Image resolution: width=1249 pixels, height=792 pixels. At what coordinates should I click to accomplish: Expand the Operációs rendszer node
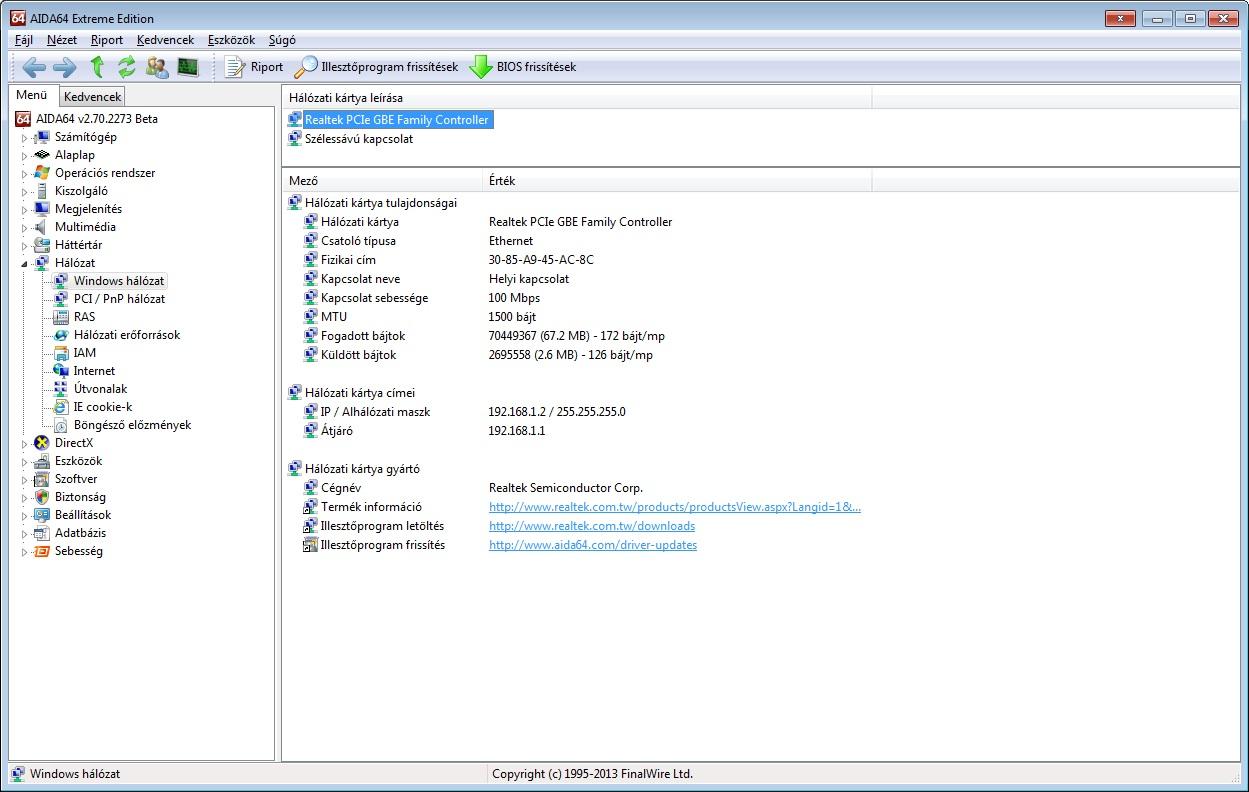pos(25,174)
